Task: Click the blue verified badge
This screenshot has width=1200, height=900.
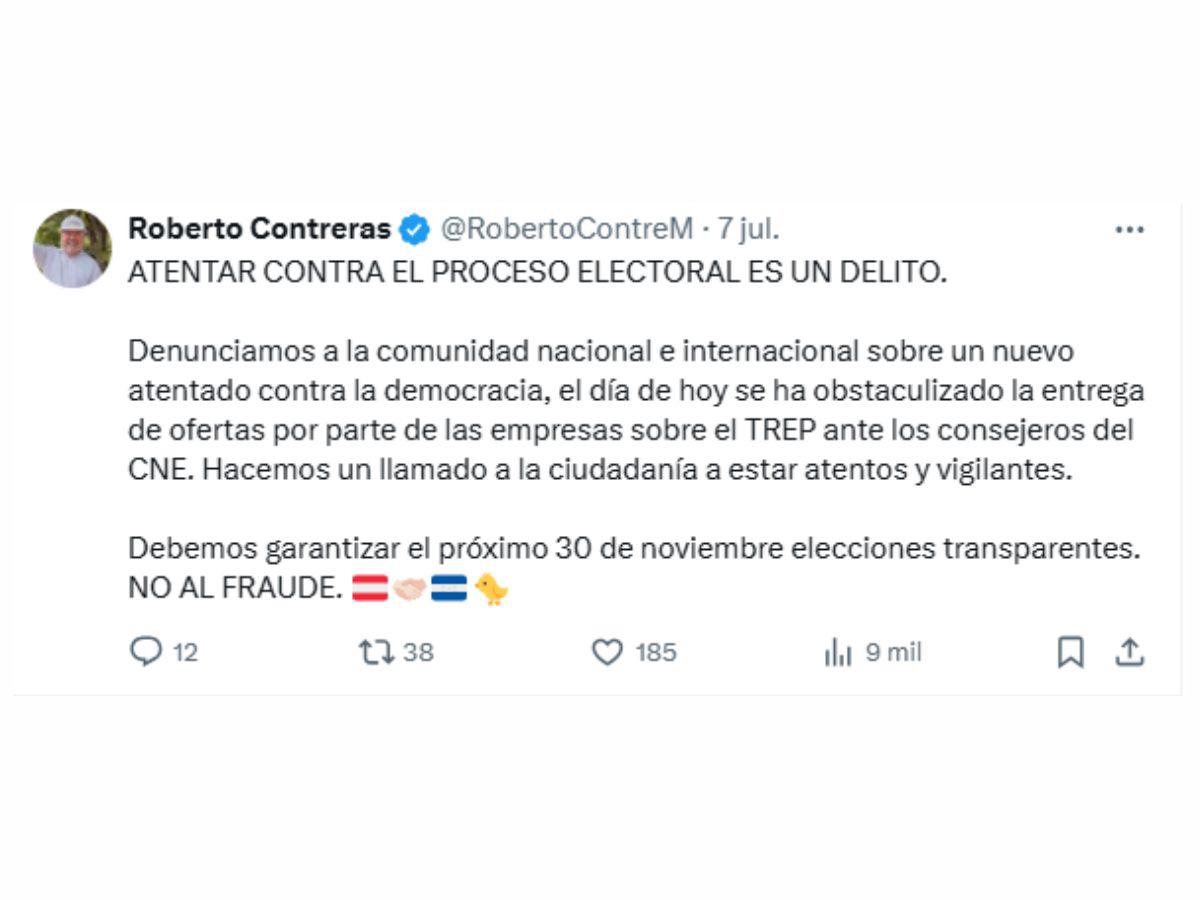Action: pyautogui.click(x=414, y=230)
